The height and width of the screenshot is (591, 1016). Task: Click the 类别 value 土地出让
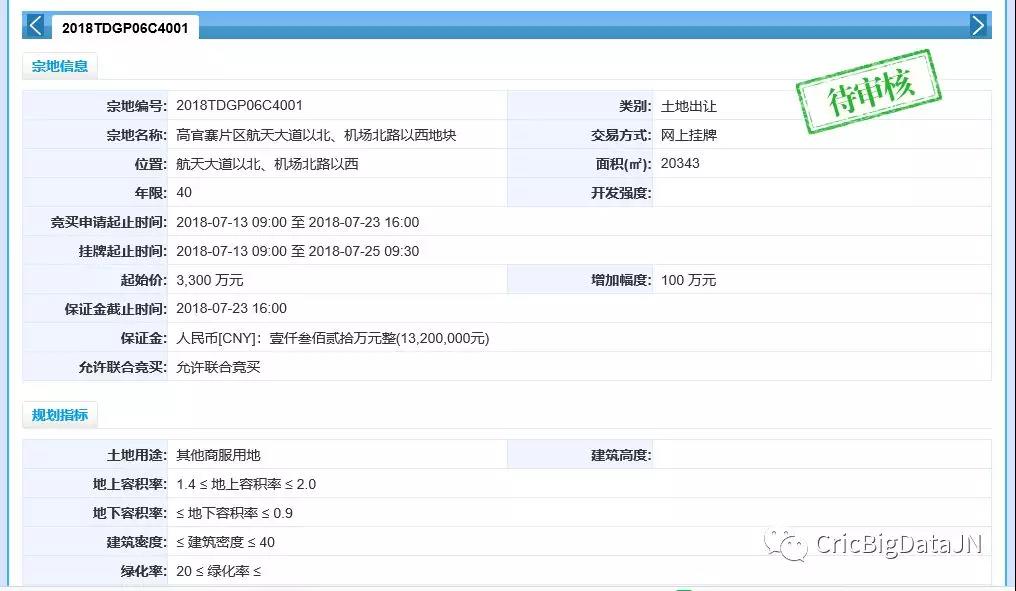click(688, 106)
